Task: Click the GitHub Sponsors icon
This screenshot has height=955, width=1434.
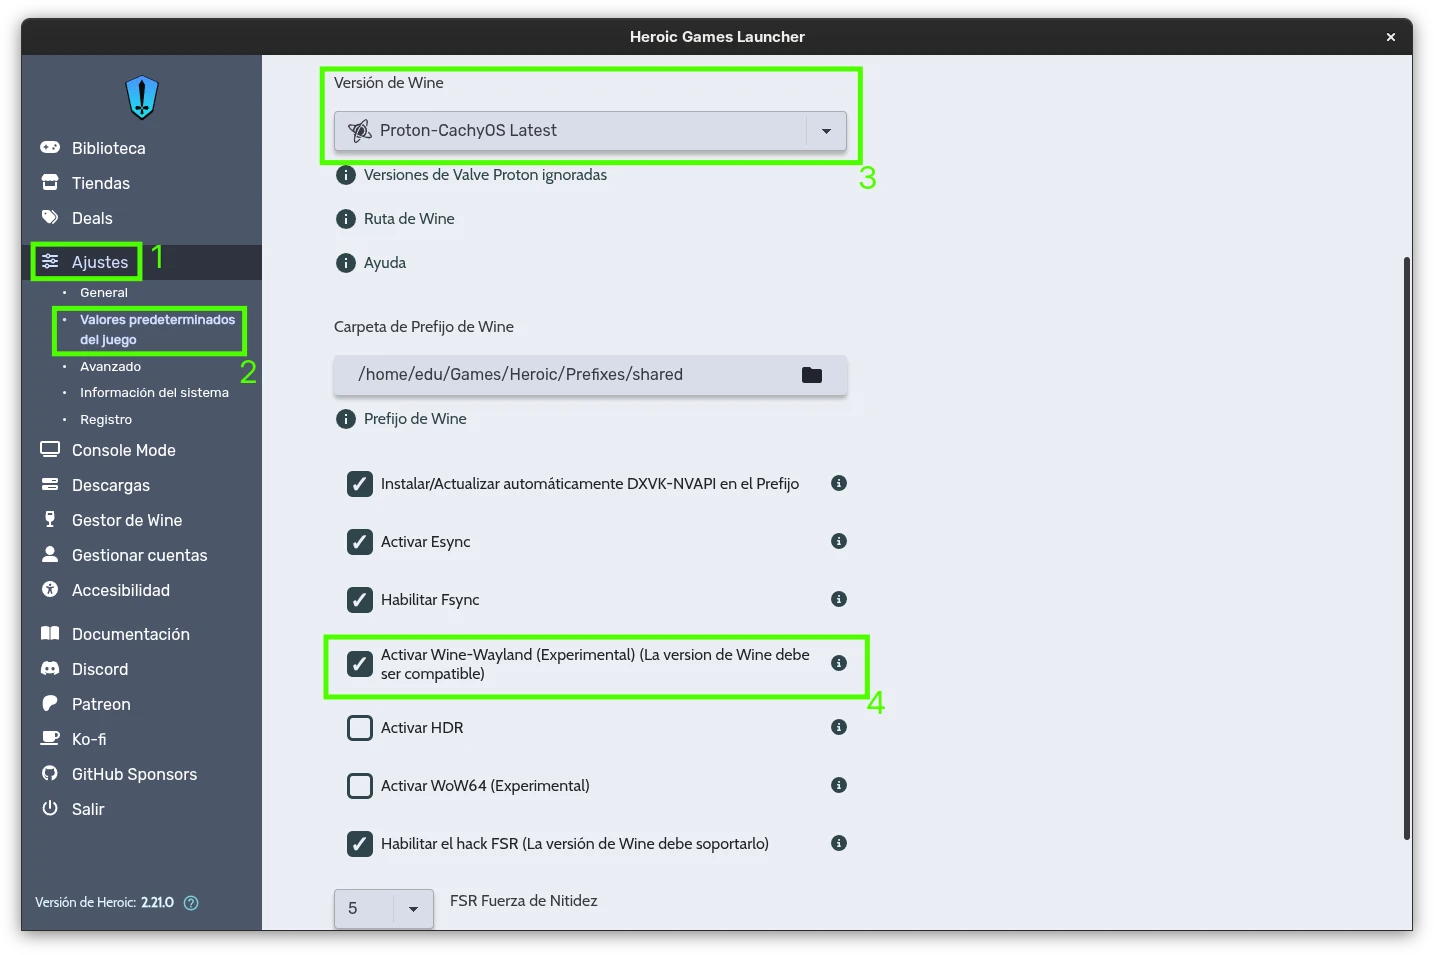Action: click(50, 773)
